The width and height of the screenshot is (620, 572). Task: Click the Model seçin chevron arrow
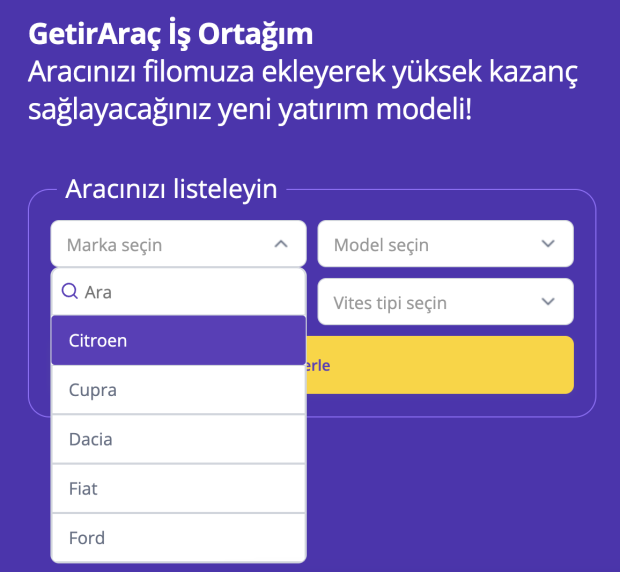[x=548, y=244]
